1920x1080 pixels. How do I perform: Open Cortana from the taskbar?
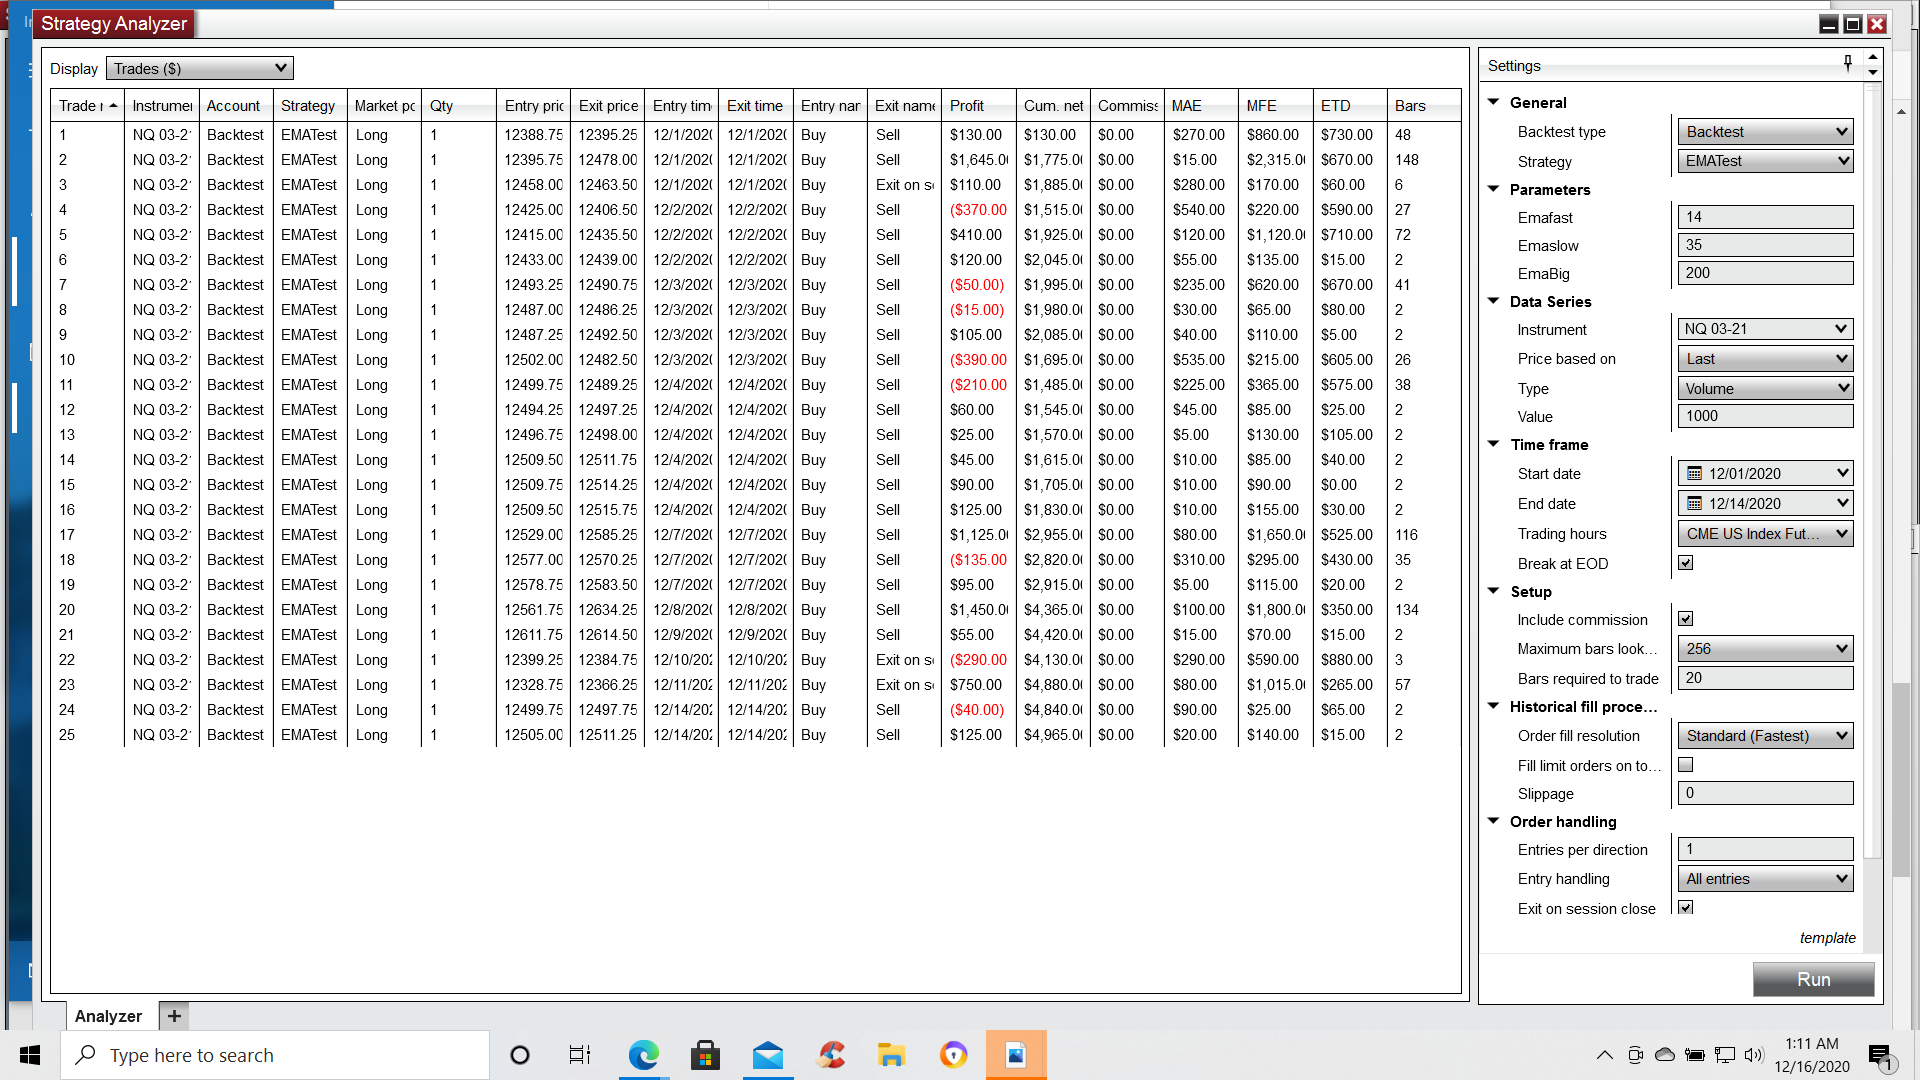[x=520, y=1055]
